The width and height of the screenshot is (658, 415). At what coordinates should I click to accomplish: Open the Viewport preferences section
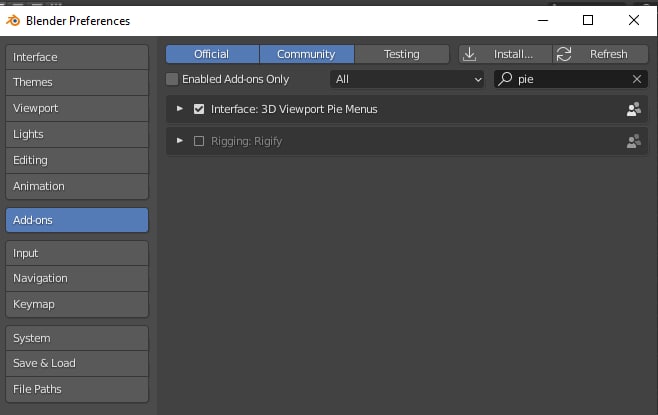77,108
